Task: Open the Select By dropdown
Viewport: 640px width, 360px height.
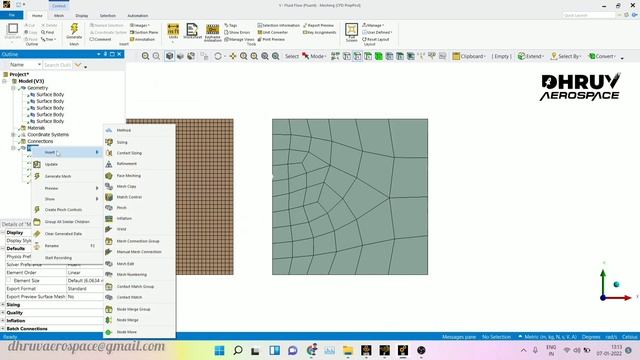Action: click(x=566, y=56)
